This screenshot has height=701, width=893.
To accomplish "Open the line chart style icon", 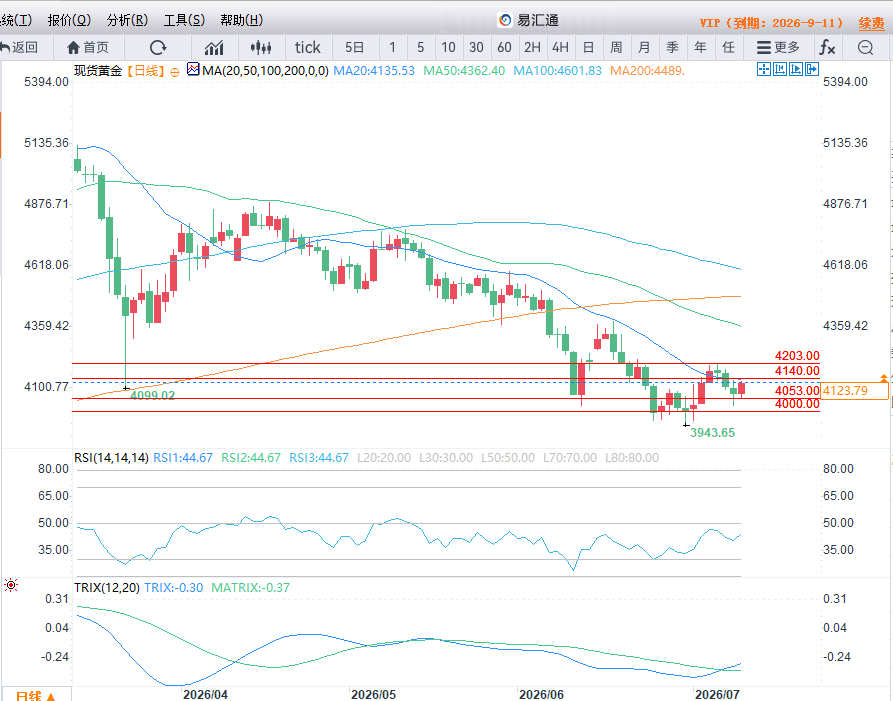I will point(214,47).
